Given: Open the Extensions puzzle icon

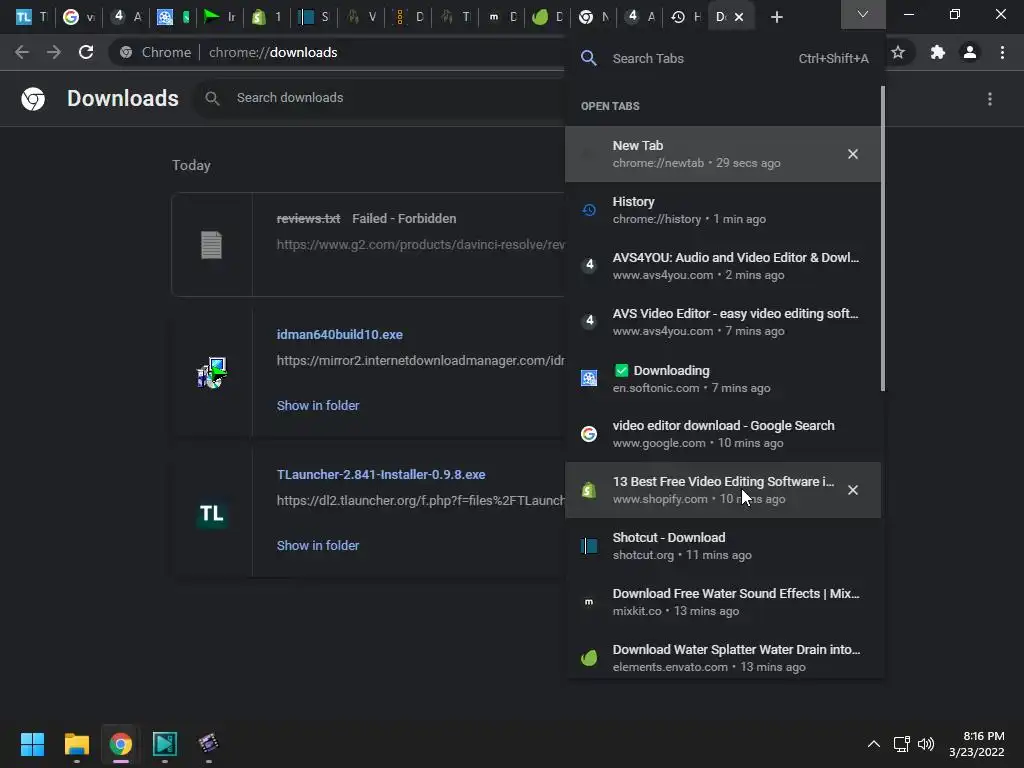Looking at the screenshot, I should (938, 52).
